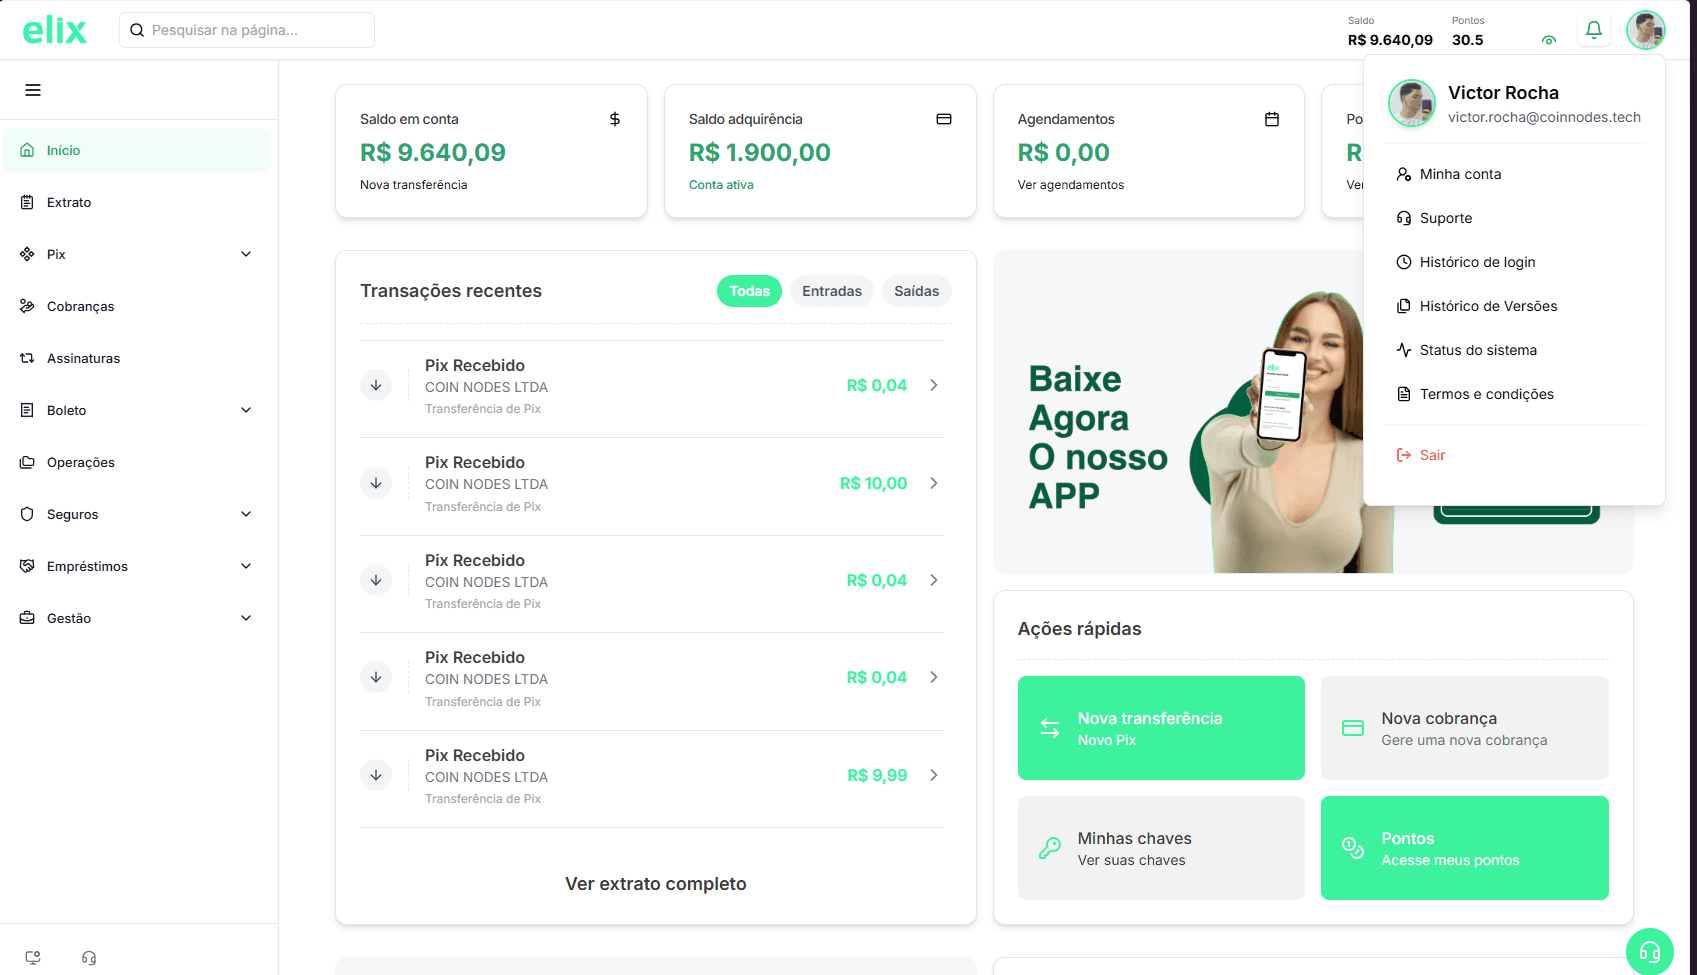Open details chevron of R$ 10,00 transaction

pos(934,483)
